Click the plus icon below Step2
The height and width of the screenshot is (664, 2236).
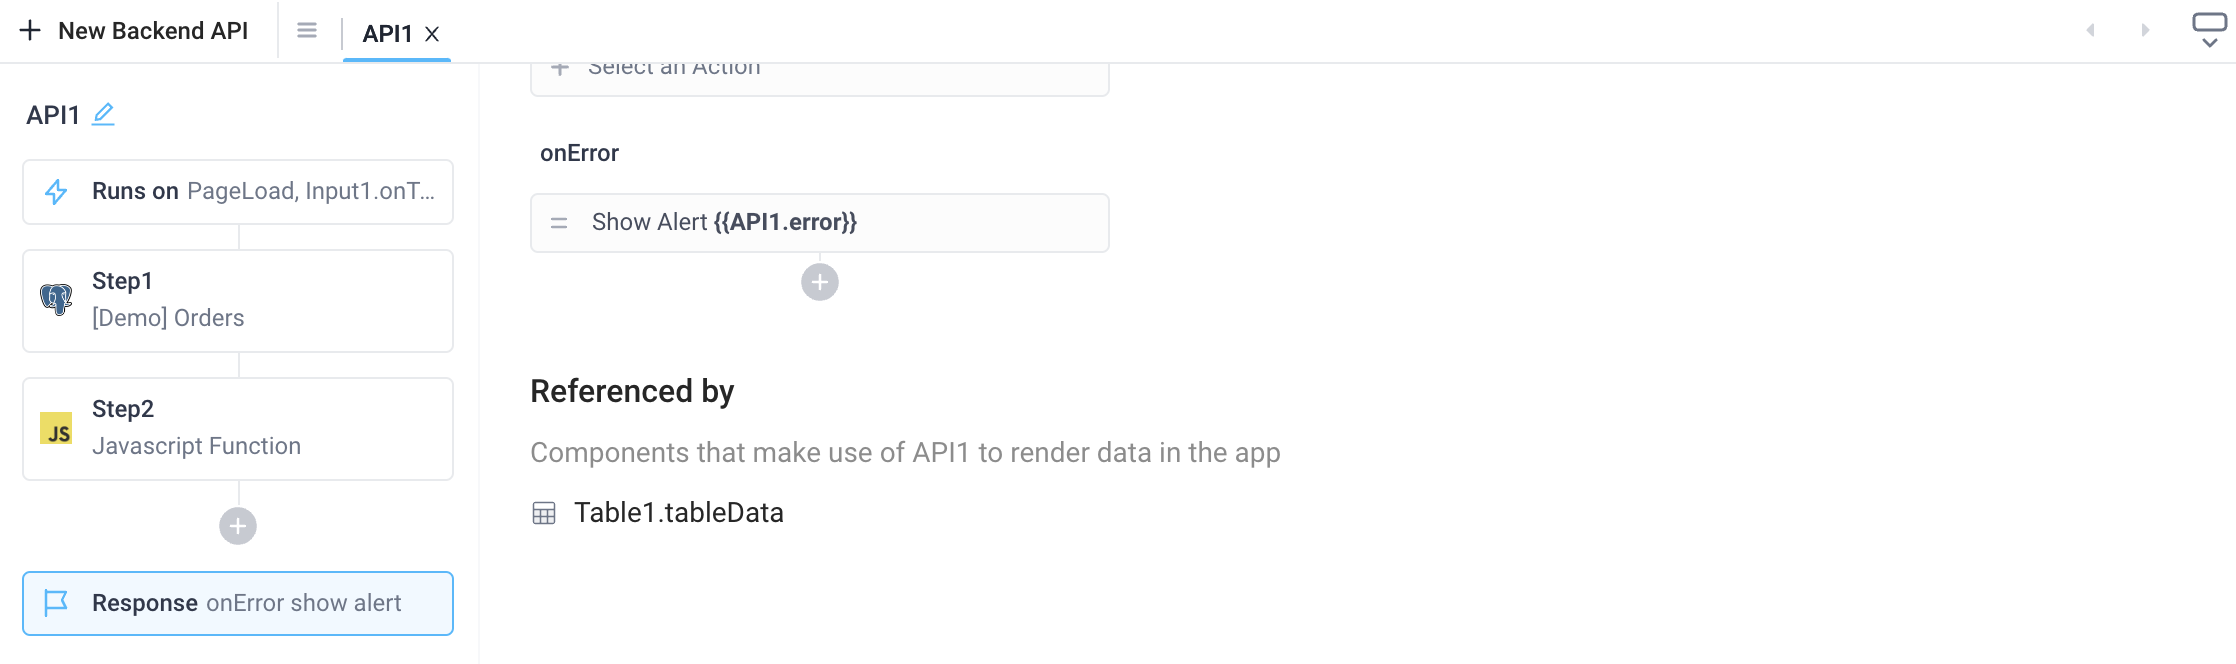pyautogui.click(x=238, y=524)
